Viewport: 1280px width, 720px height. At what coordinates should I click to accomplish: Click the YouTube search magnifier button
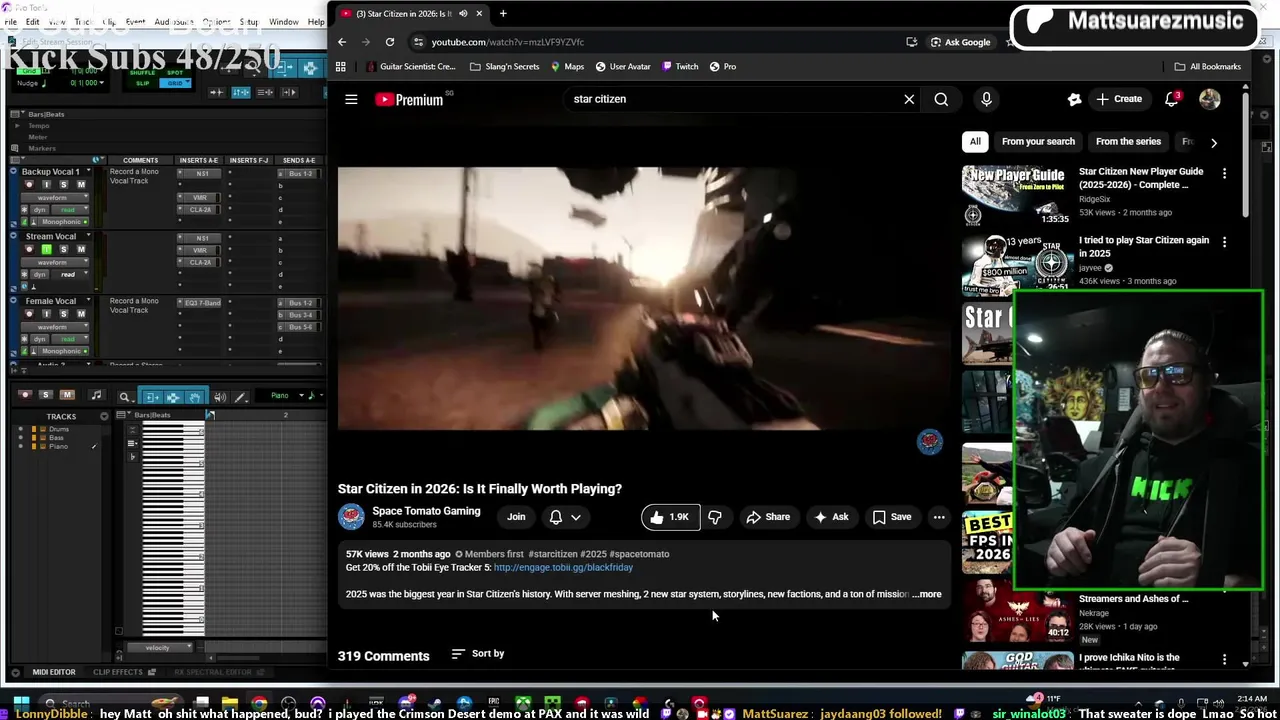tap(941, 99)
